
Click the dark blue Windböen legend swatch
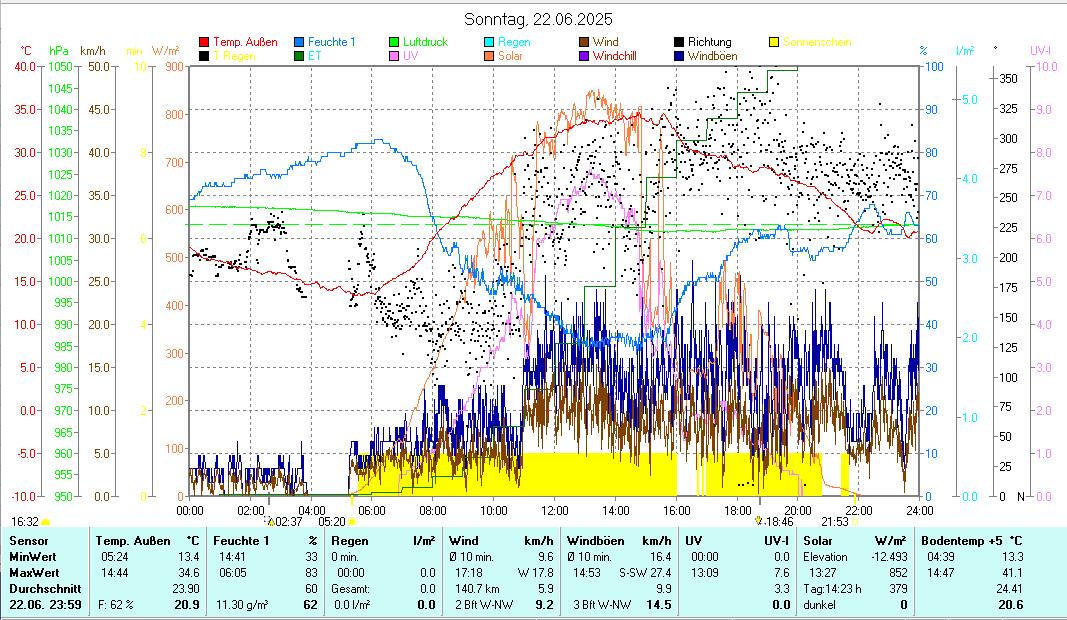click(x=679, y=56)
